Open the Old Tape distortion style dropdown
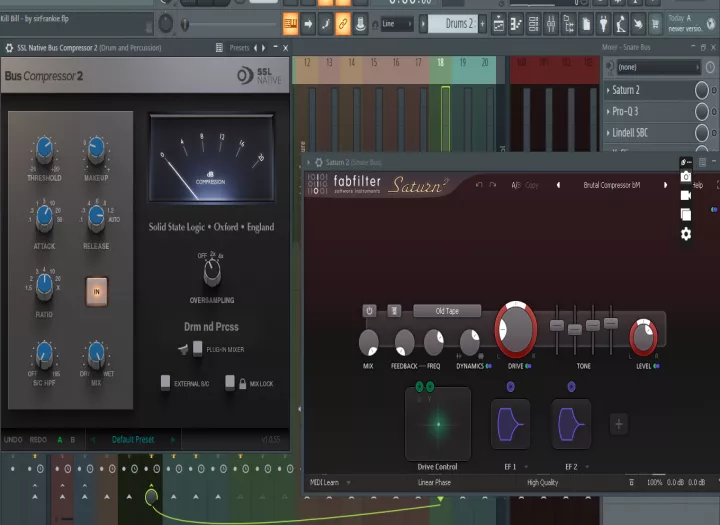The image size is (720, 525). point(447,311)
